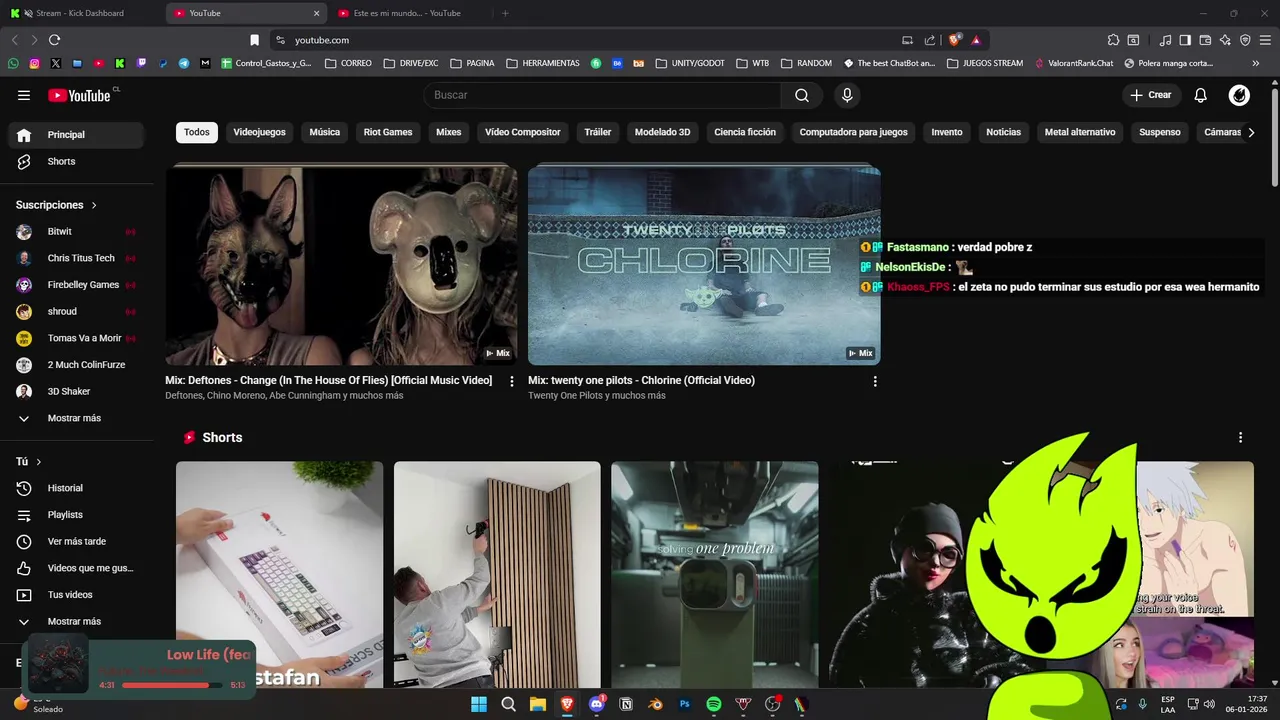This screenshot has width=1280, height=720.
Task: Expand Mostrar más under subscriptions
Action: coord(76,418)
